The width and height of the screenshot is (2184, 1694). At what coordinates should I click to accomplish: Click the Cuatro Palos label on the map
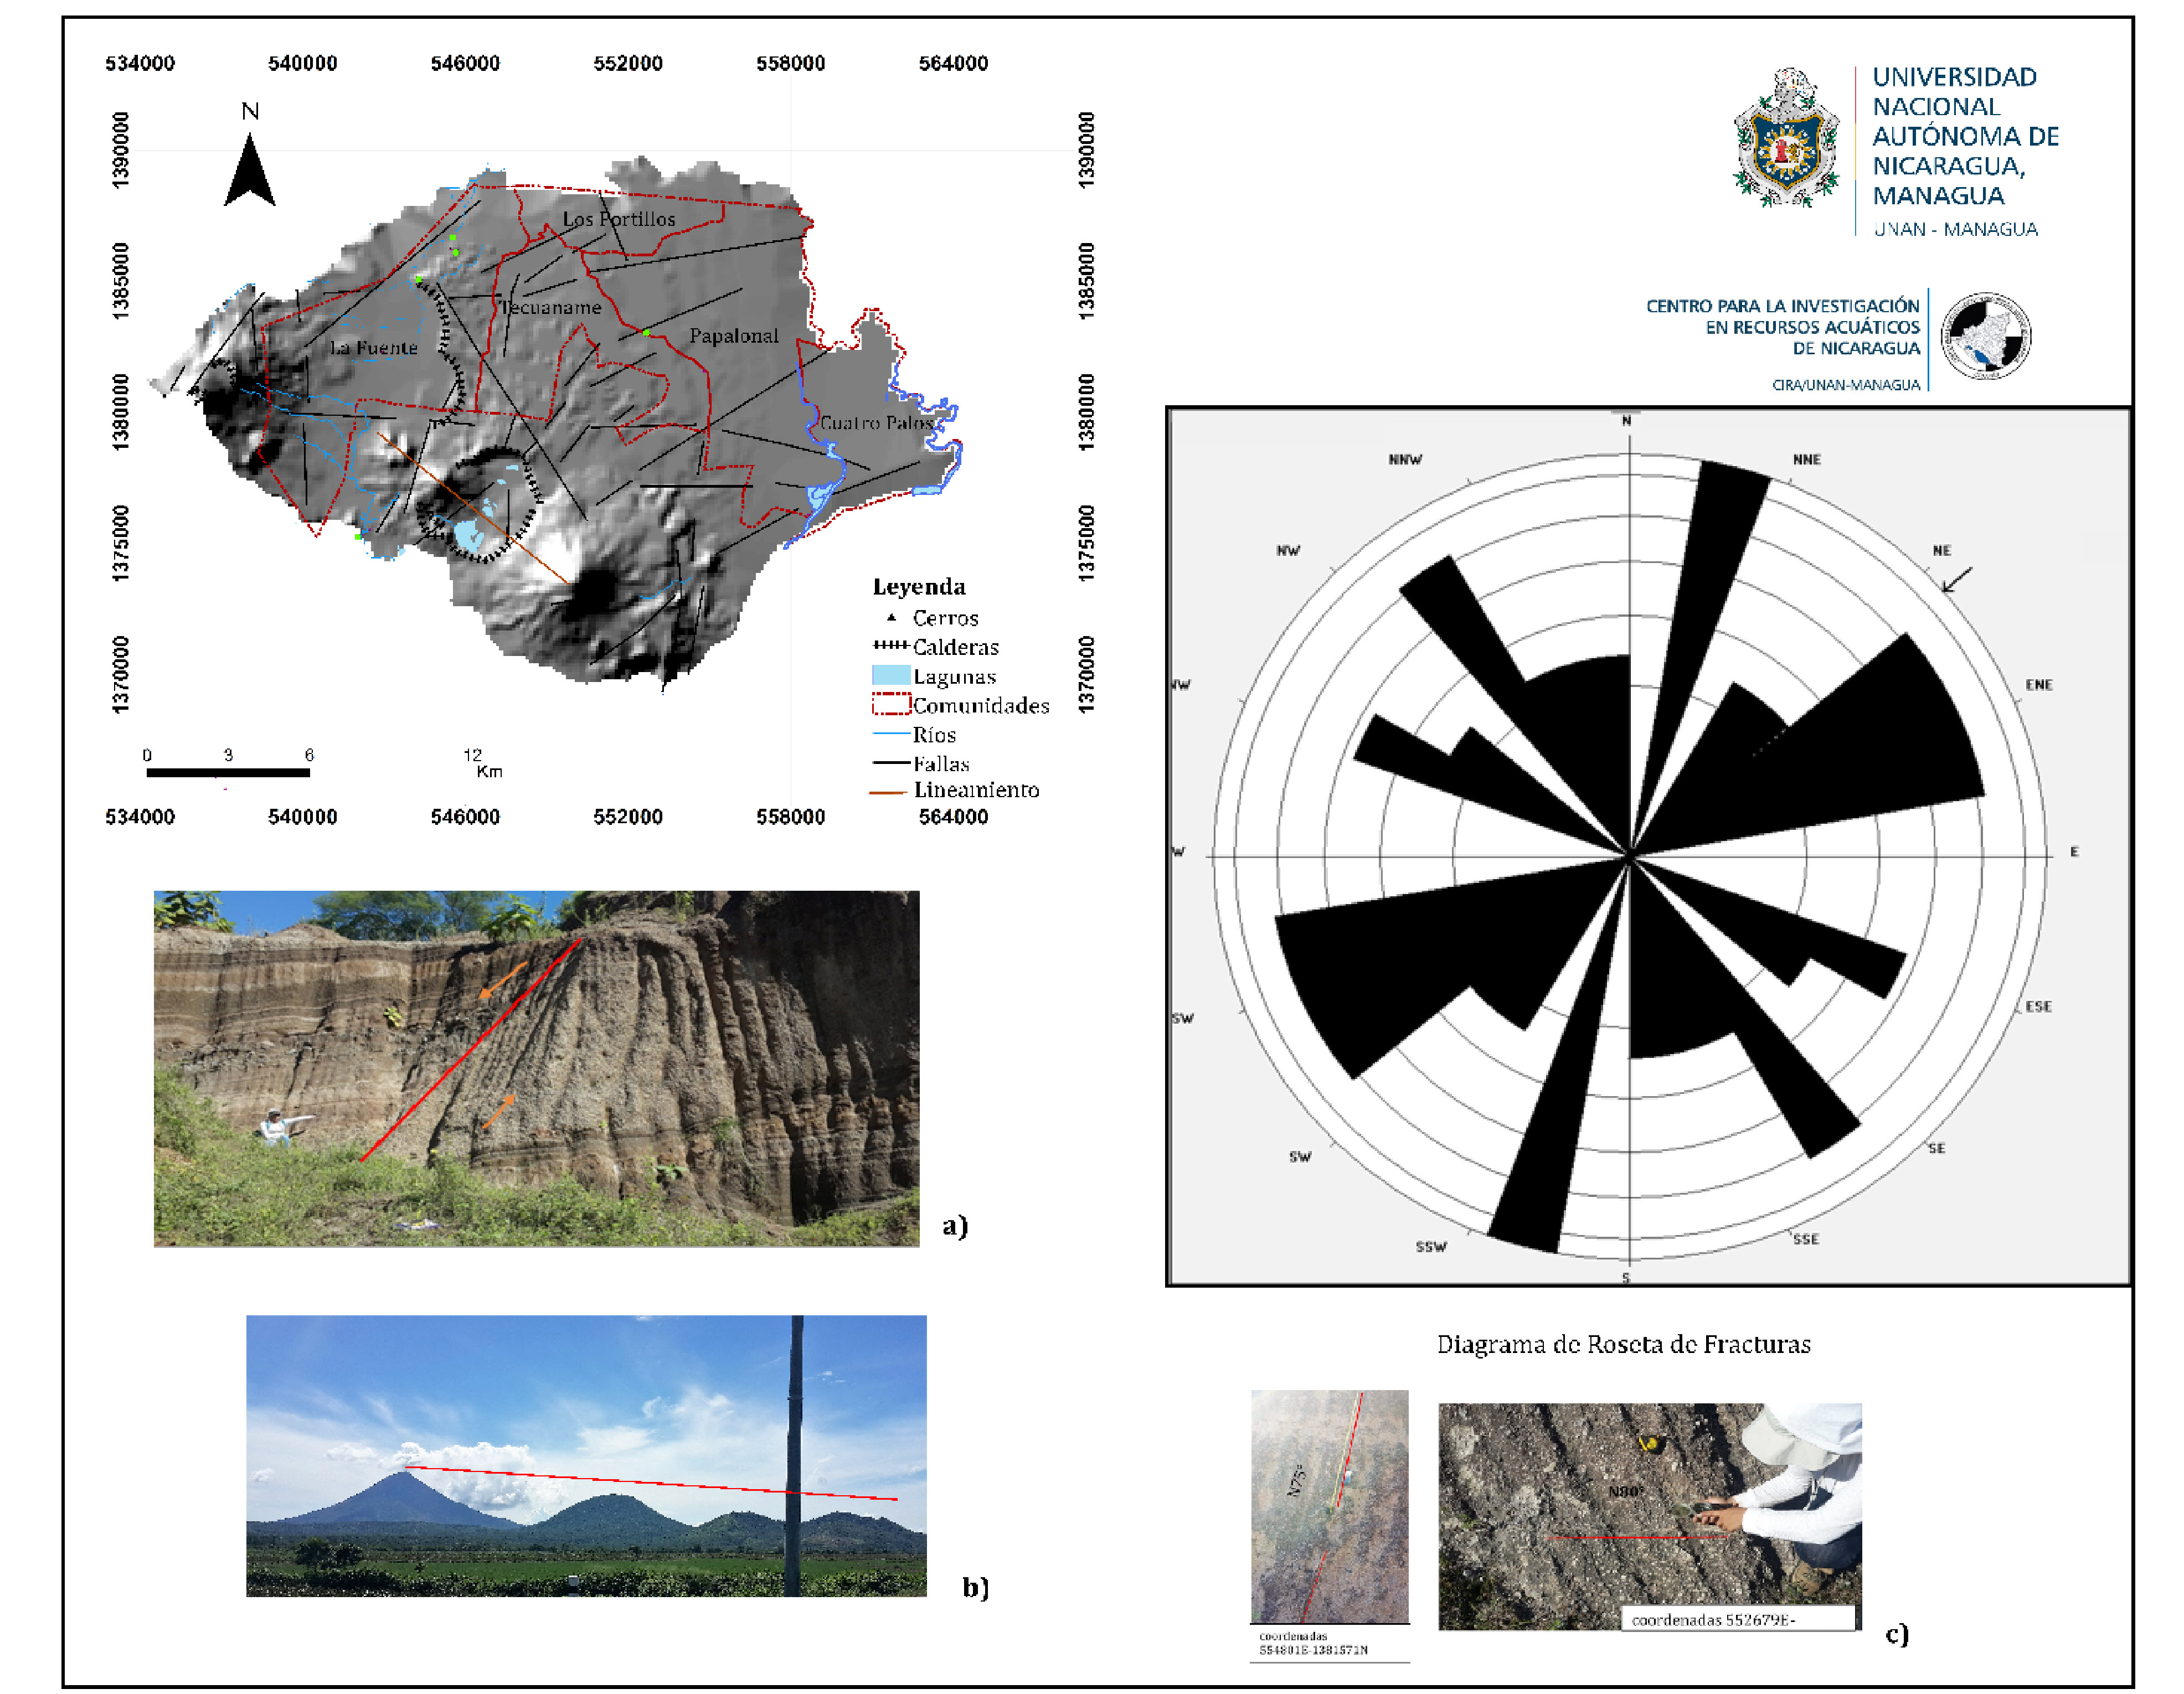(x=876, y=423)
